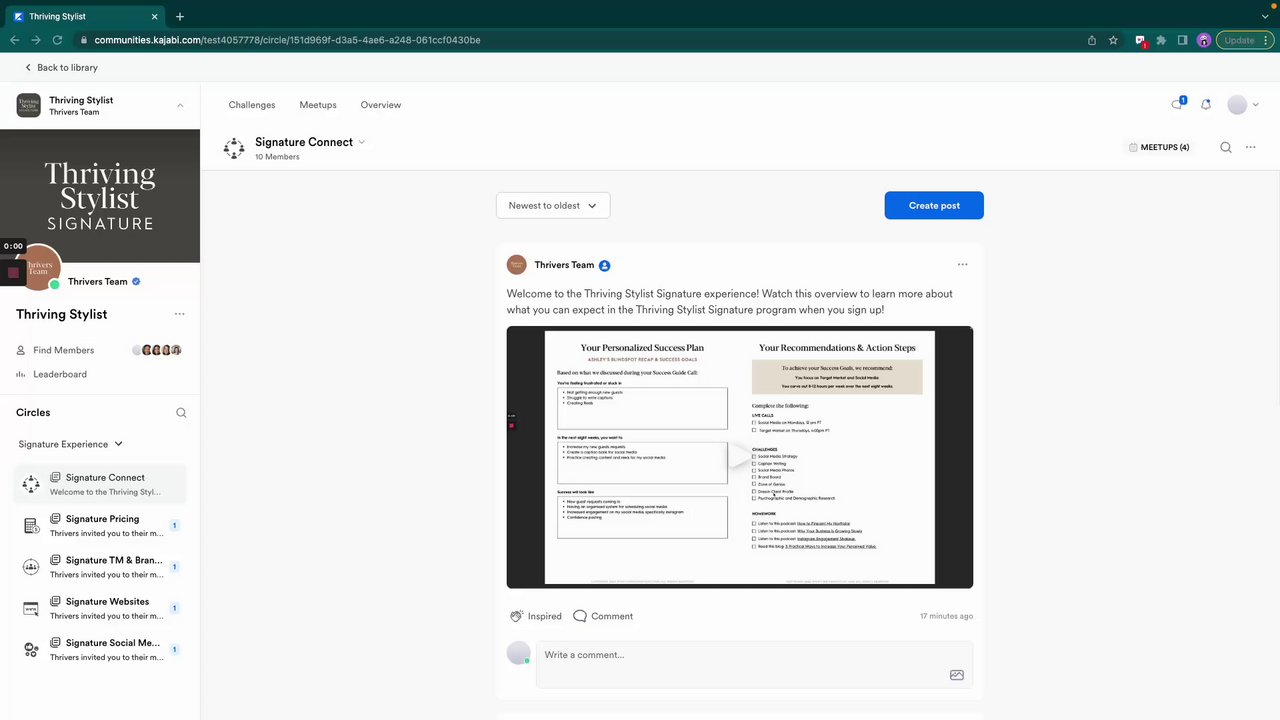This screenshot has height=720, width=1280.
Task: Collapse the Thriving Stylist community header chevron
Action: tap(180, 105)
